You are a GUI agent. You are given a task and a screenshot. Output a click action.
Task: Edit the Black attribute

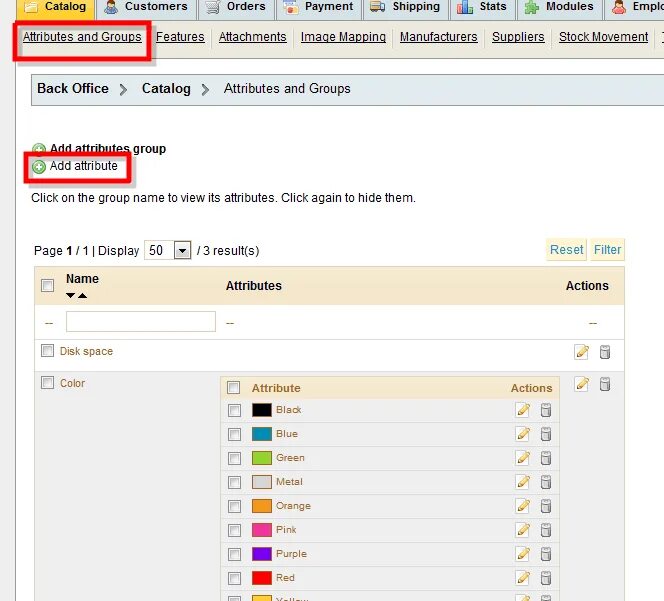tap(523, 410)
